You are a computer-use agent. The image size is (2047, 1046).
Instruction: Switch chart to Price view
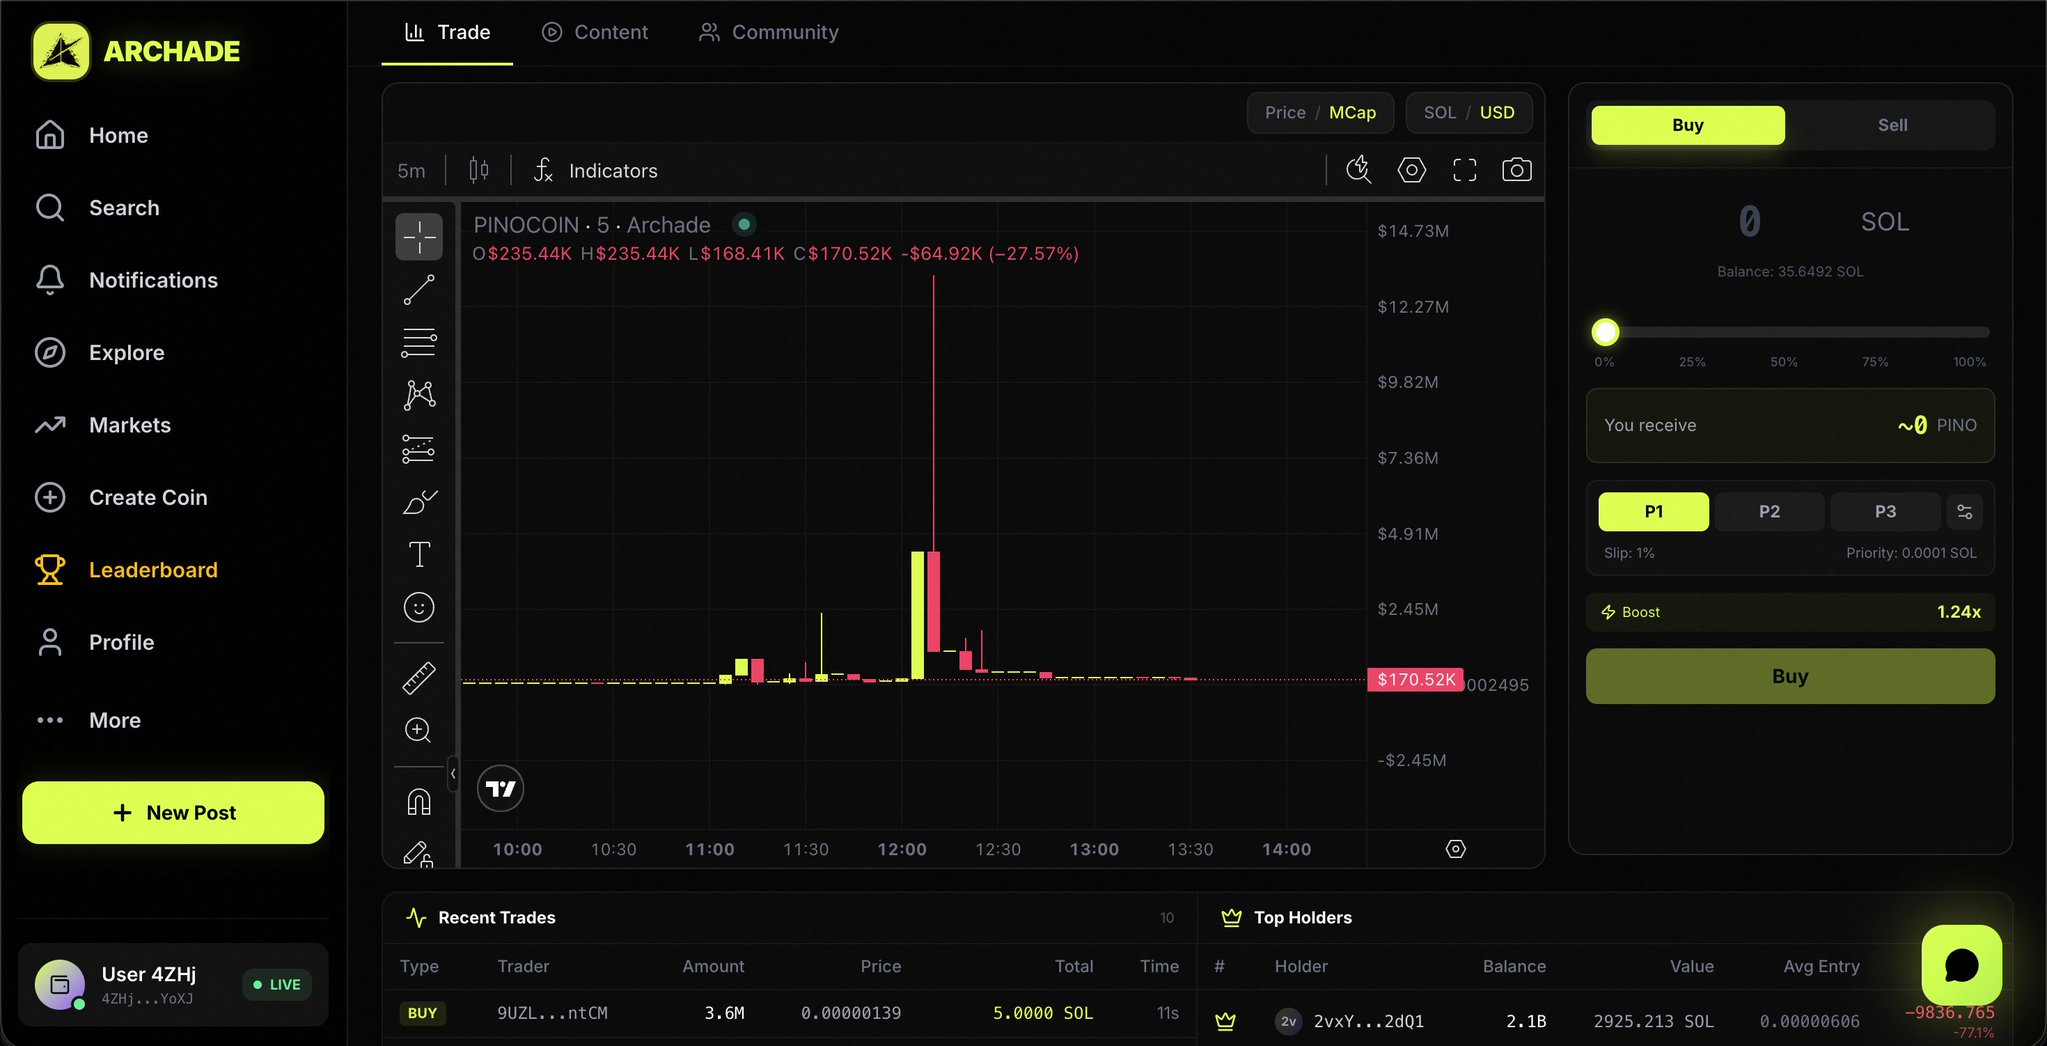pyautogui.click(x=1285, y=113)
